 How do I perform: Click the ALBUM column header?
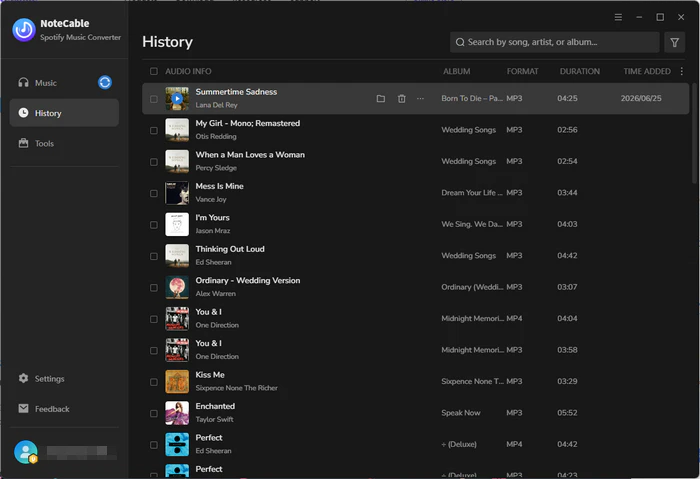click(456, 71)
